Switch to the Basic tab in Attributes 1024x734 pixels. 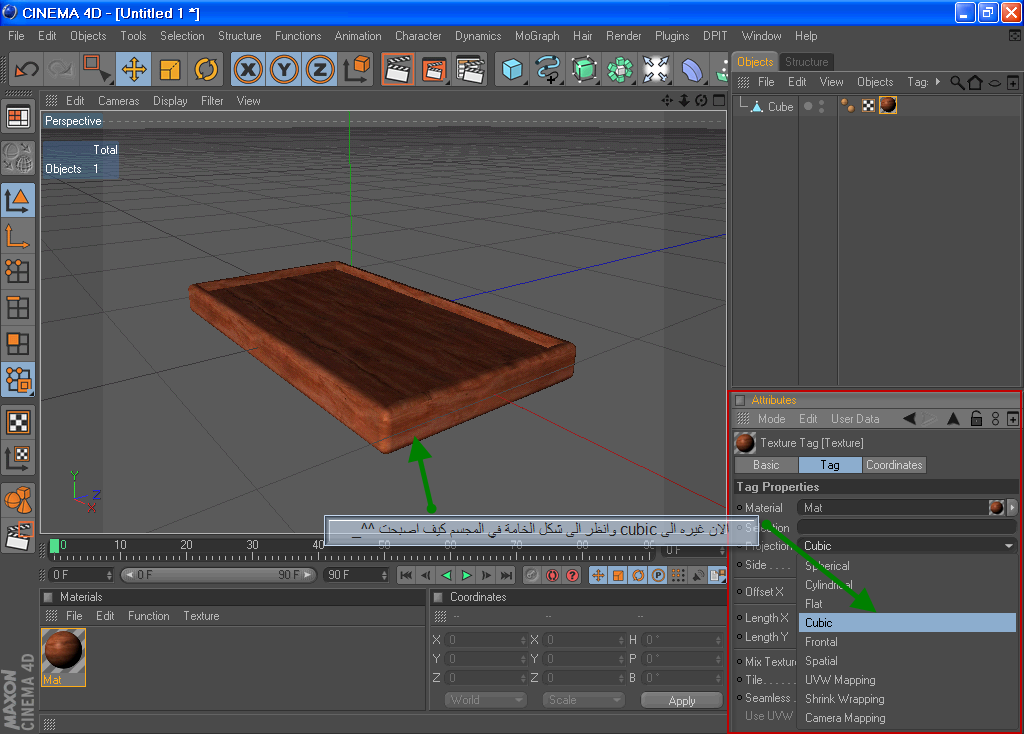point(766,465)
